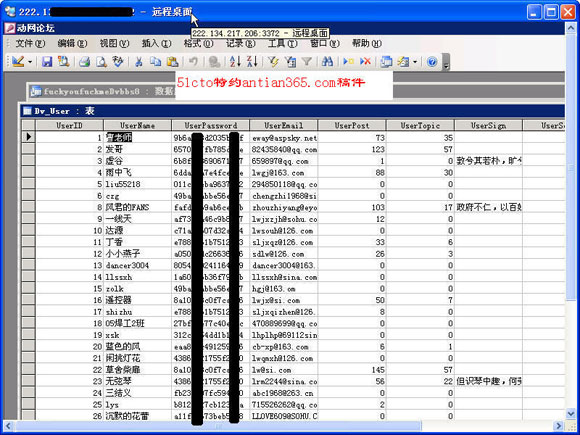Open Help via the question mark icon
This screenshot has height=435, width=580.
pyautogui.click(x=432, y=61)
